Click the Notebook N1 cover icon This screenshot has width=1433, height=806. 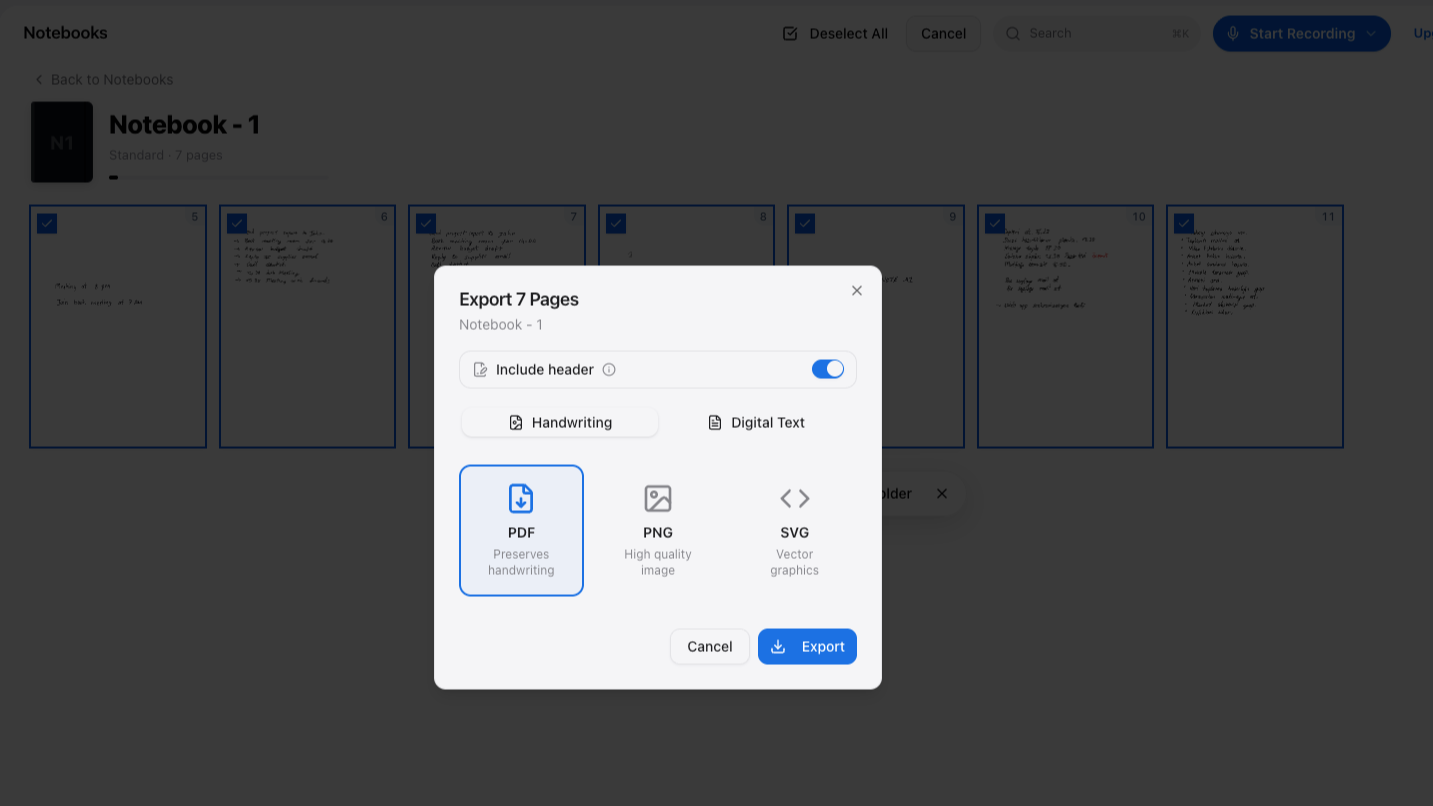coord(62,142)
